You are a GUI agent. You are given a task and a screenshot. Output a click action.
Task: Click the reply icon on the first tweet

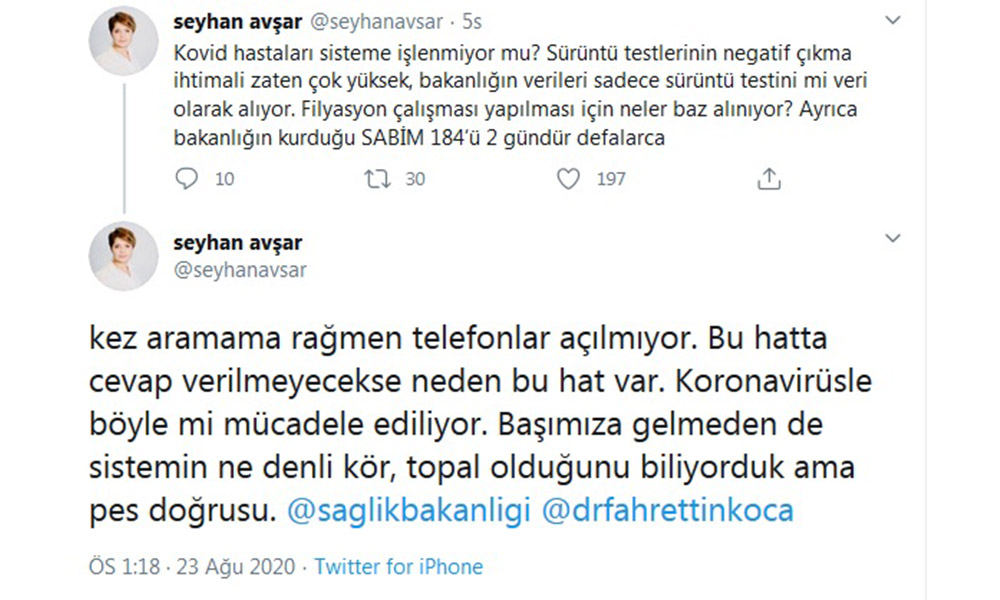(x=187, y=179)
